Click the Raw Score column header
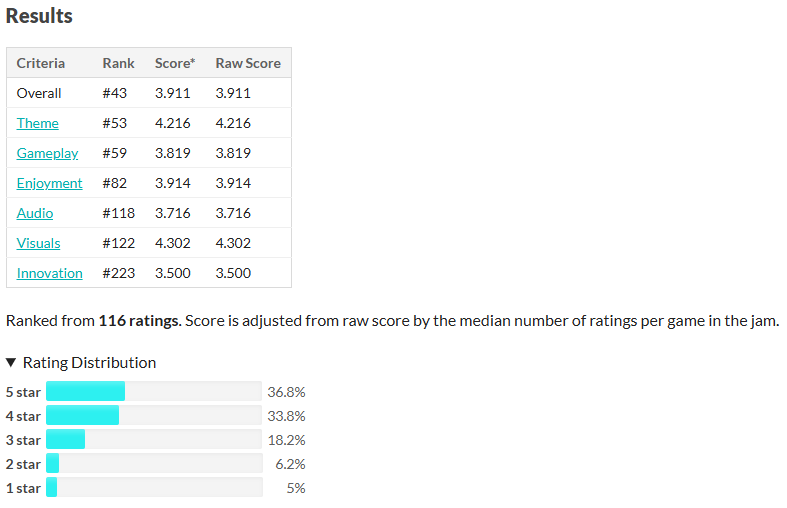Viewport: 787px width, 508px height. tap(248, 63)
